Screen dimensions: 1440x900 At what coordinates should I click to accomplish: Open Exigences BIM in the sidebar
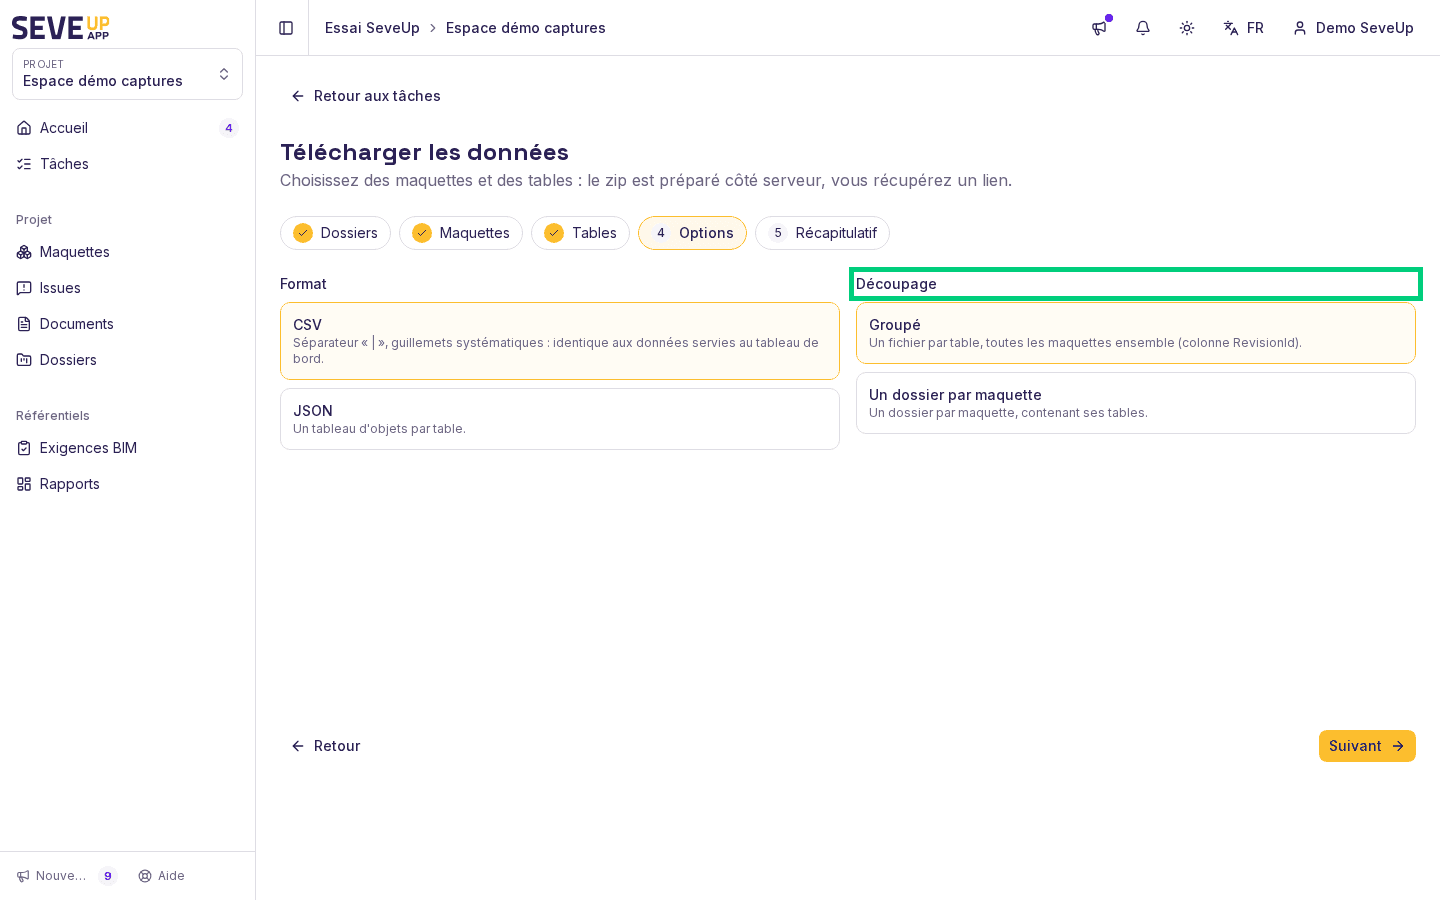(x=127, y=448)
